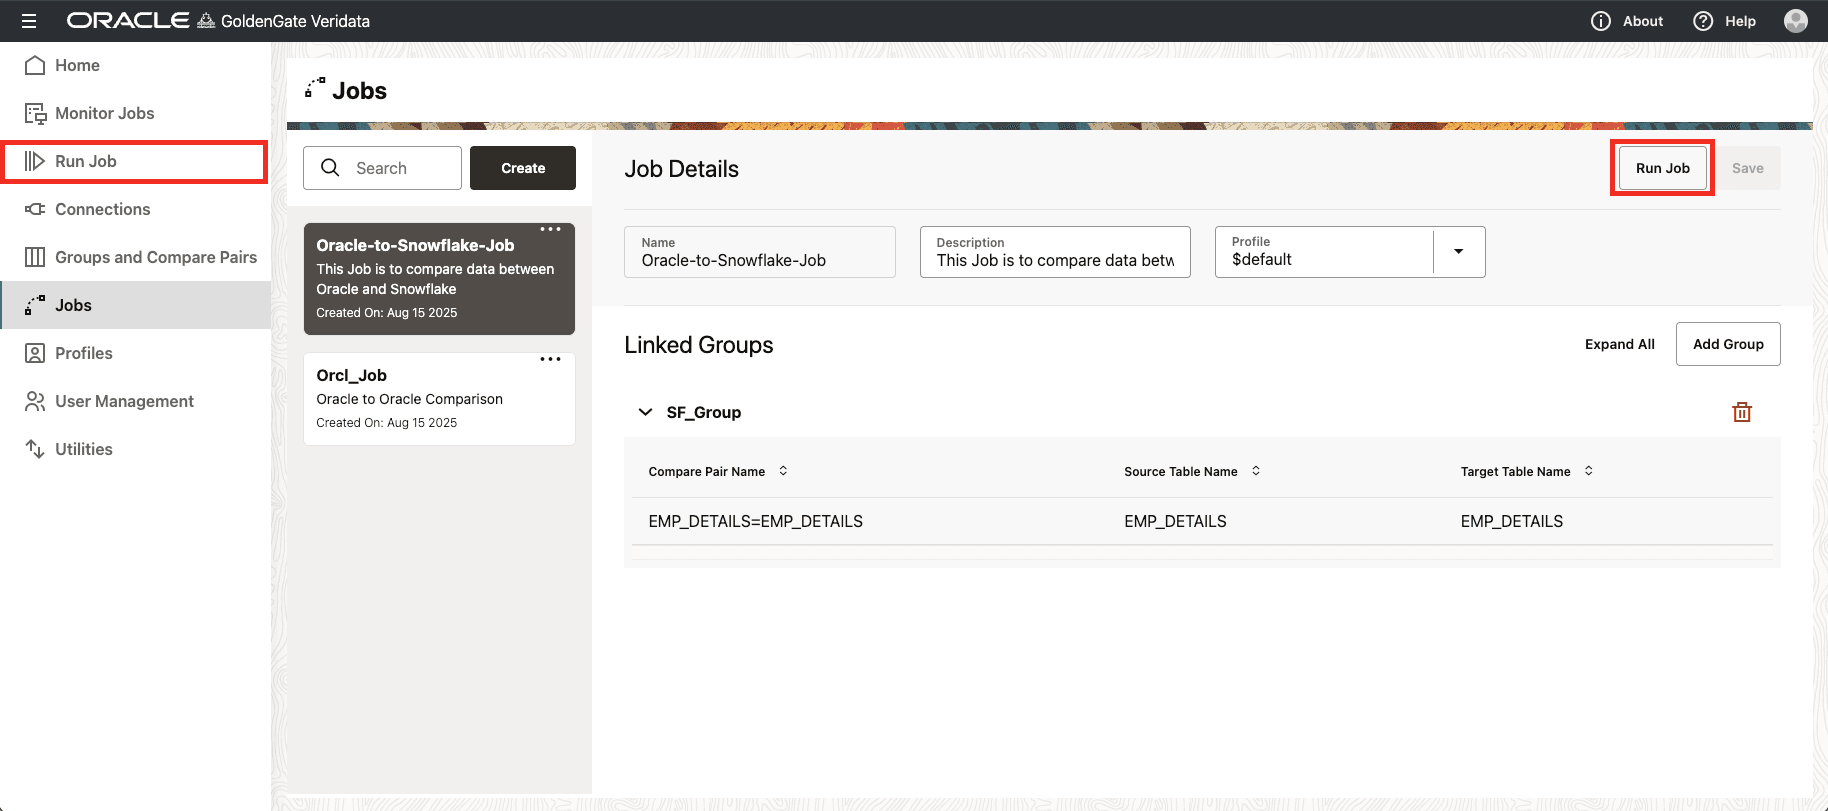Viewport: 1828px width, 811px height.
Task: Click the About link text
Action: pos(1643,21)
